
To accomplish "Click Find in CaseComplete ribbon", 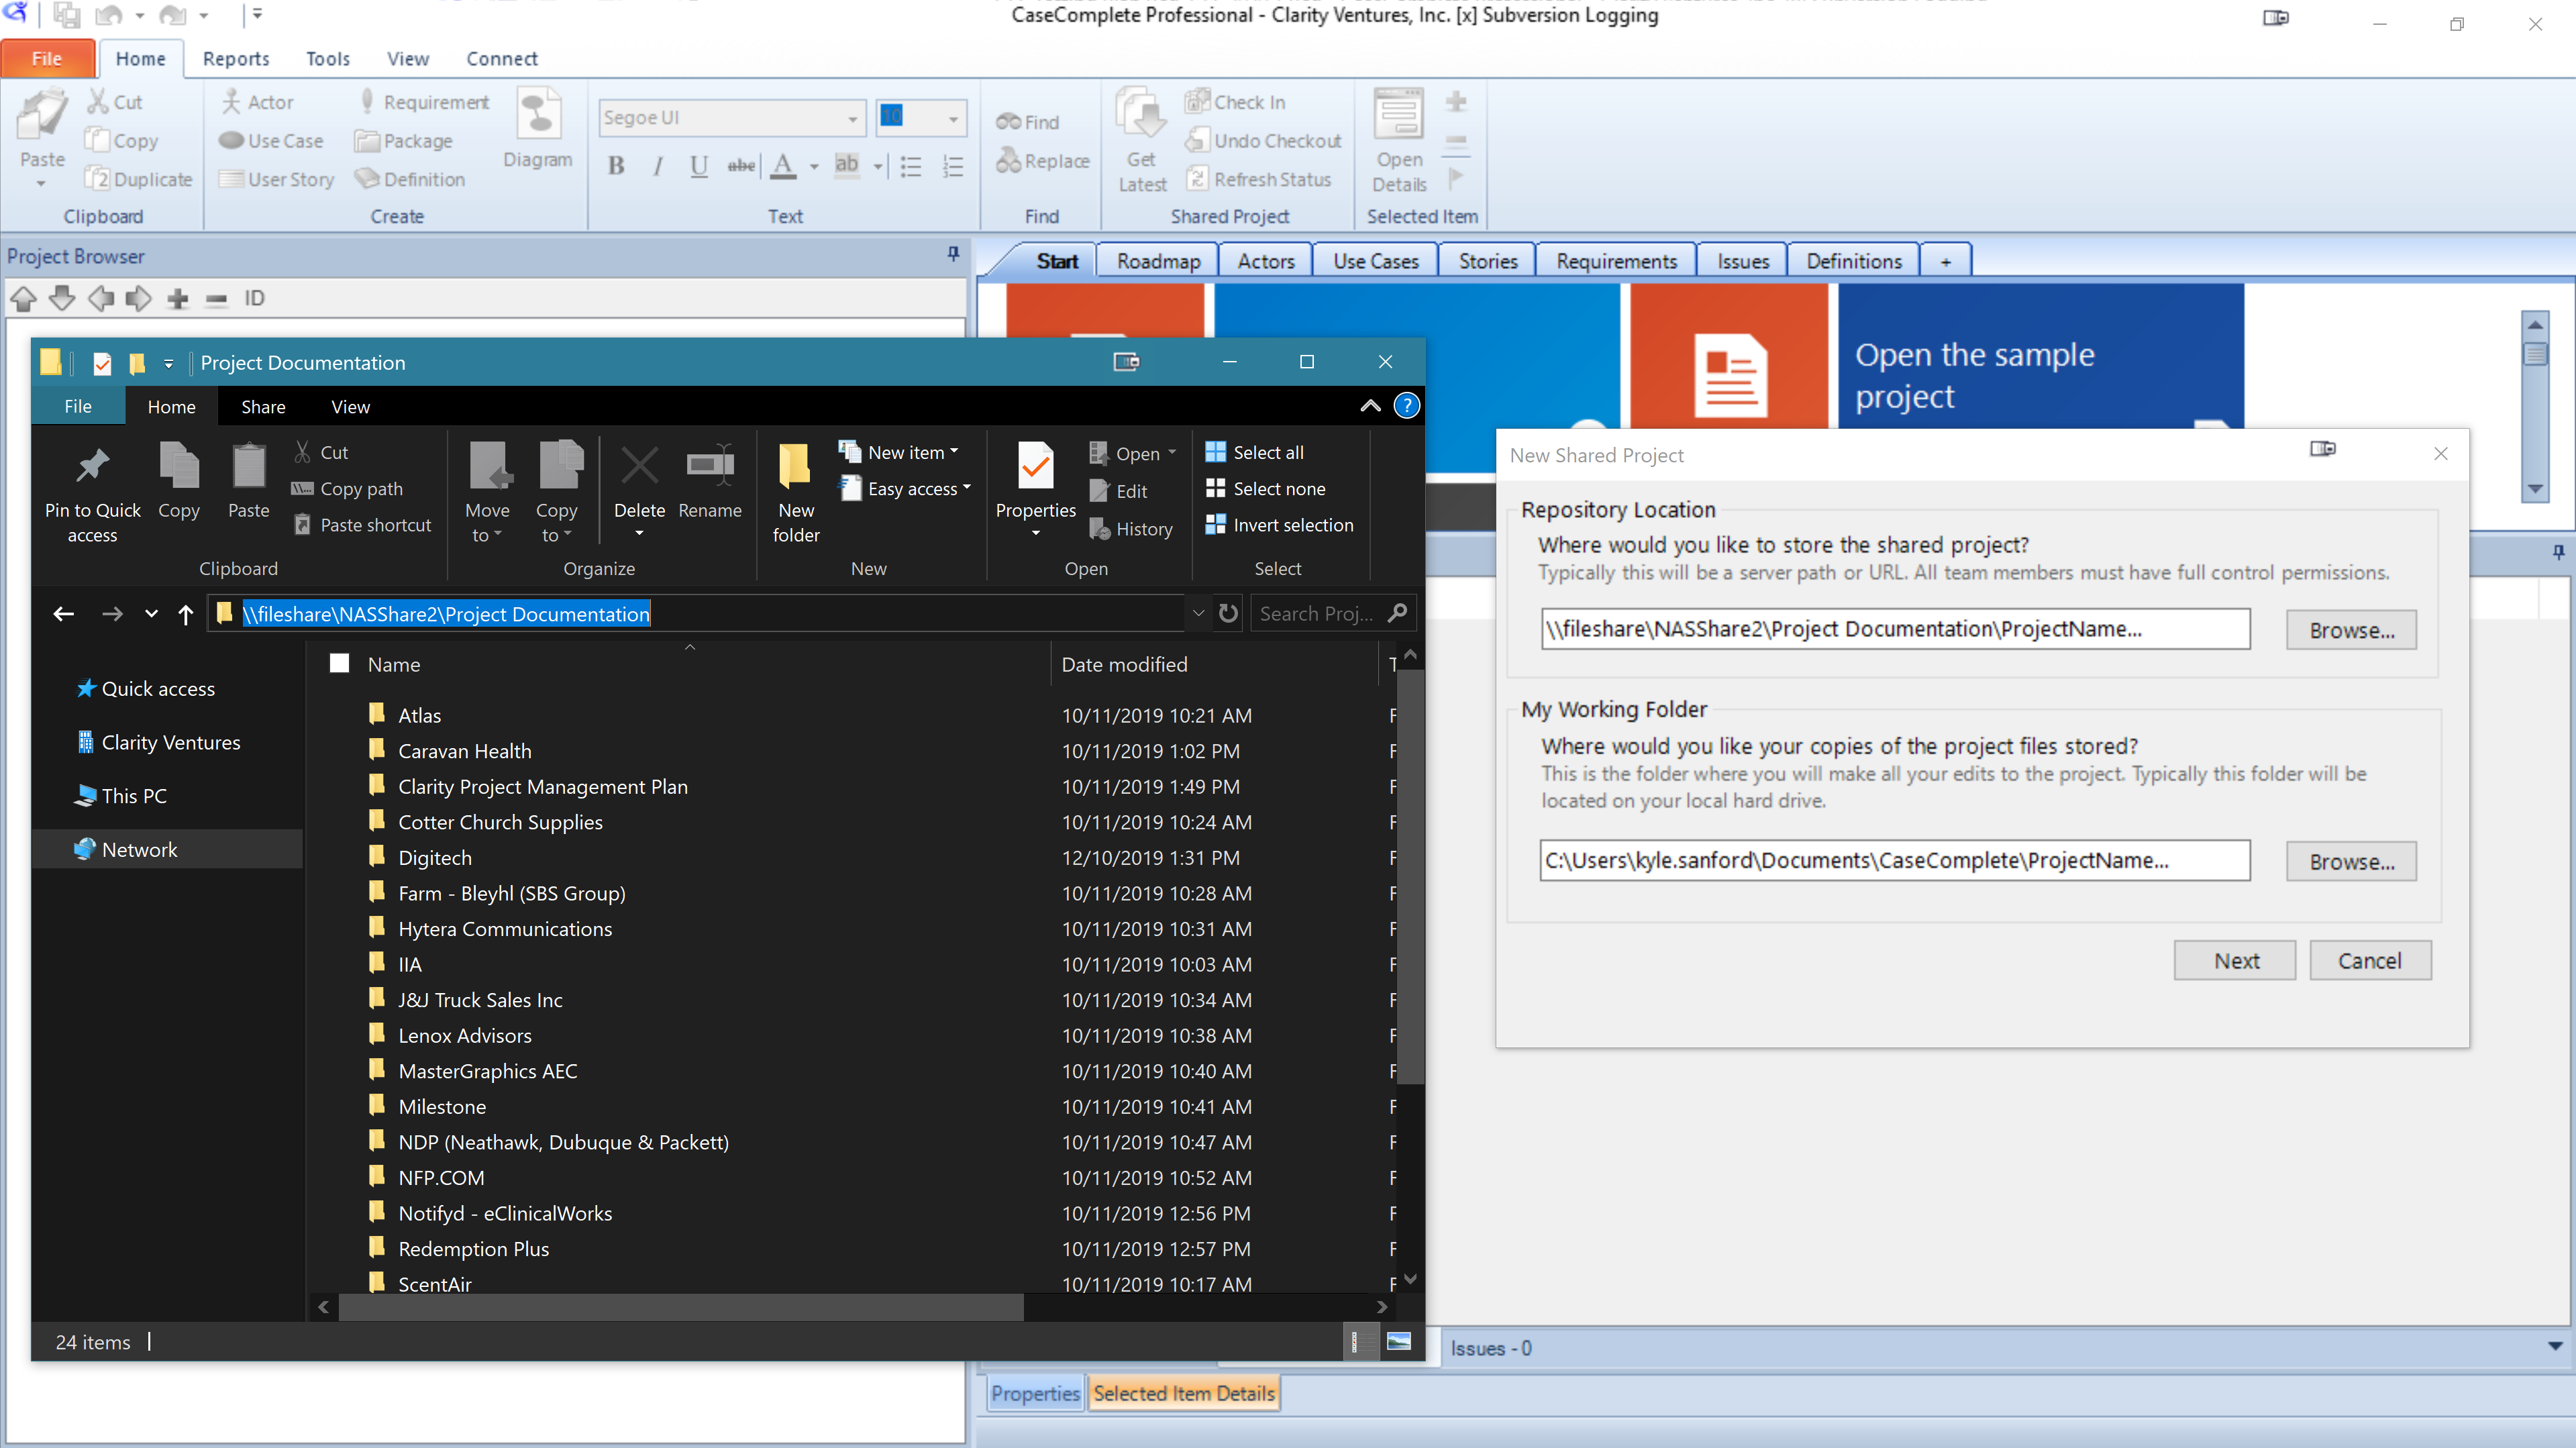I will [x=1027, y=122].
